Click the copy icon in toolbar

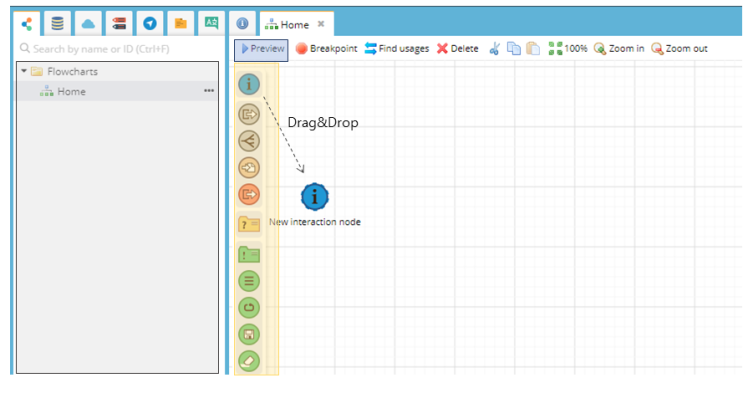[514, 49]
